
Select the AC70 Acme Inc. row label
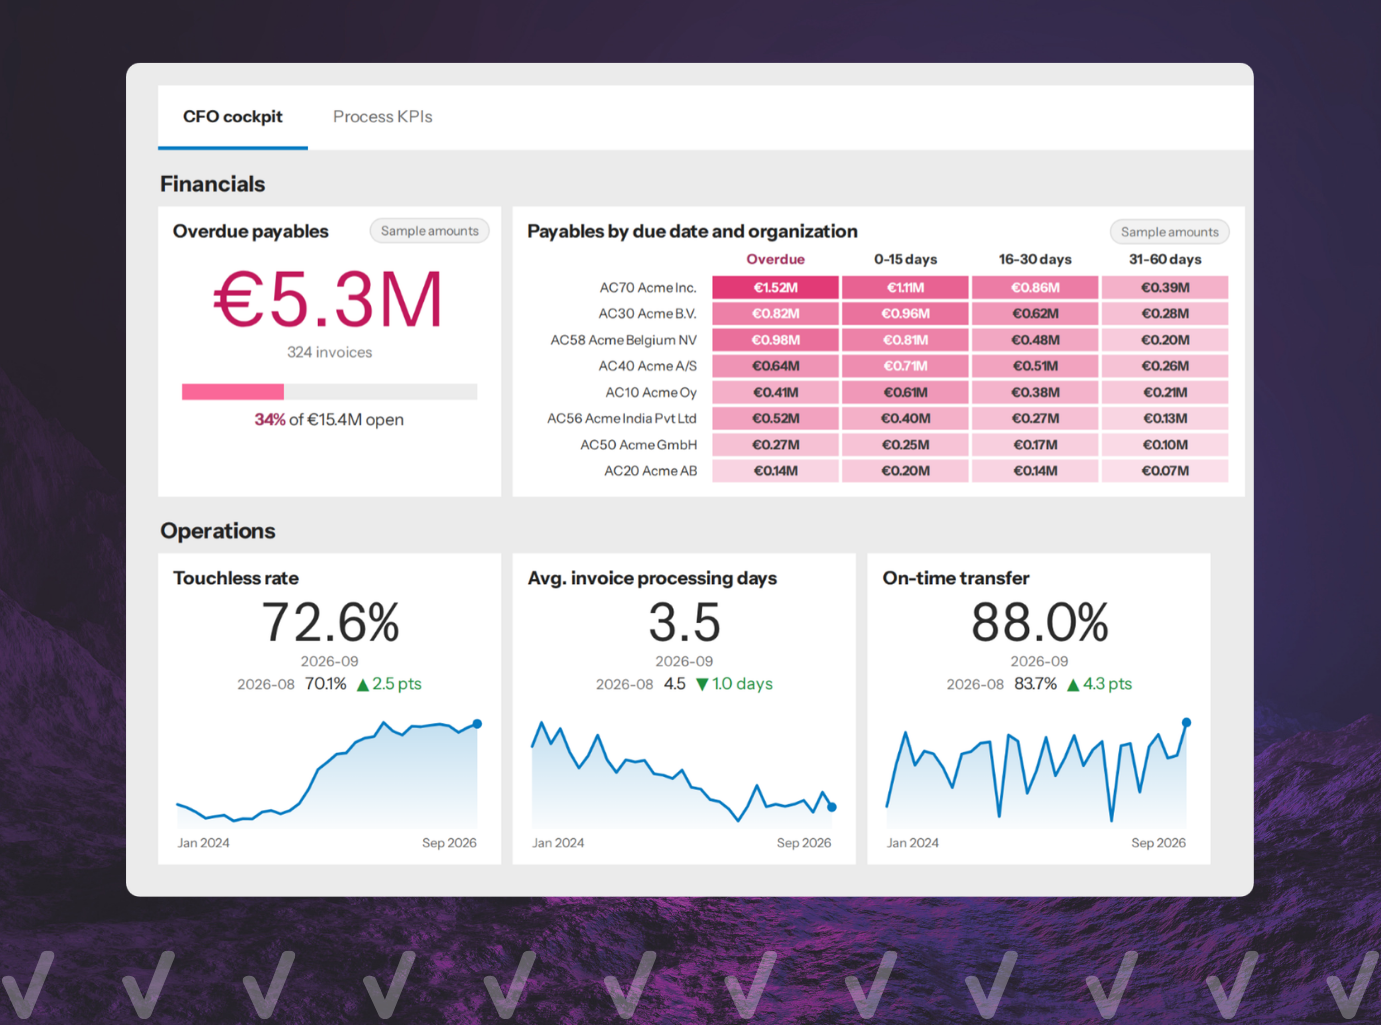[x=648, y=288]
